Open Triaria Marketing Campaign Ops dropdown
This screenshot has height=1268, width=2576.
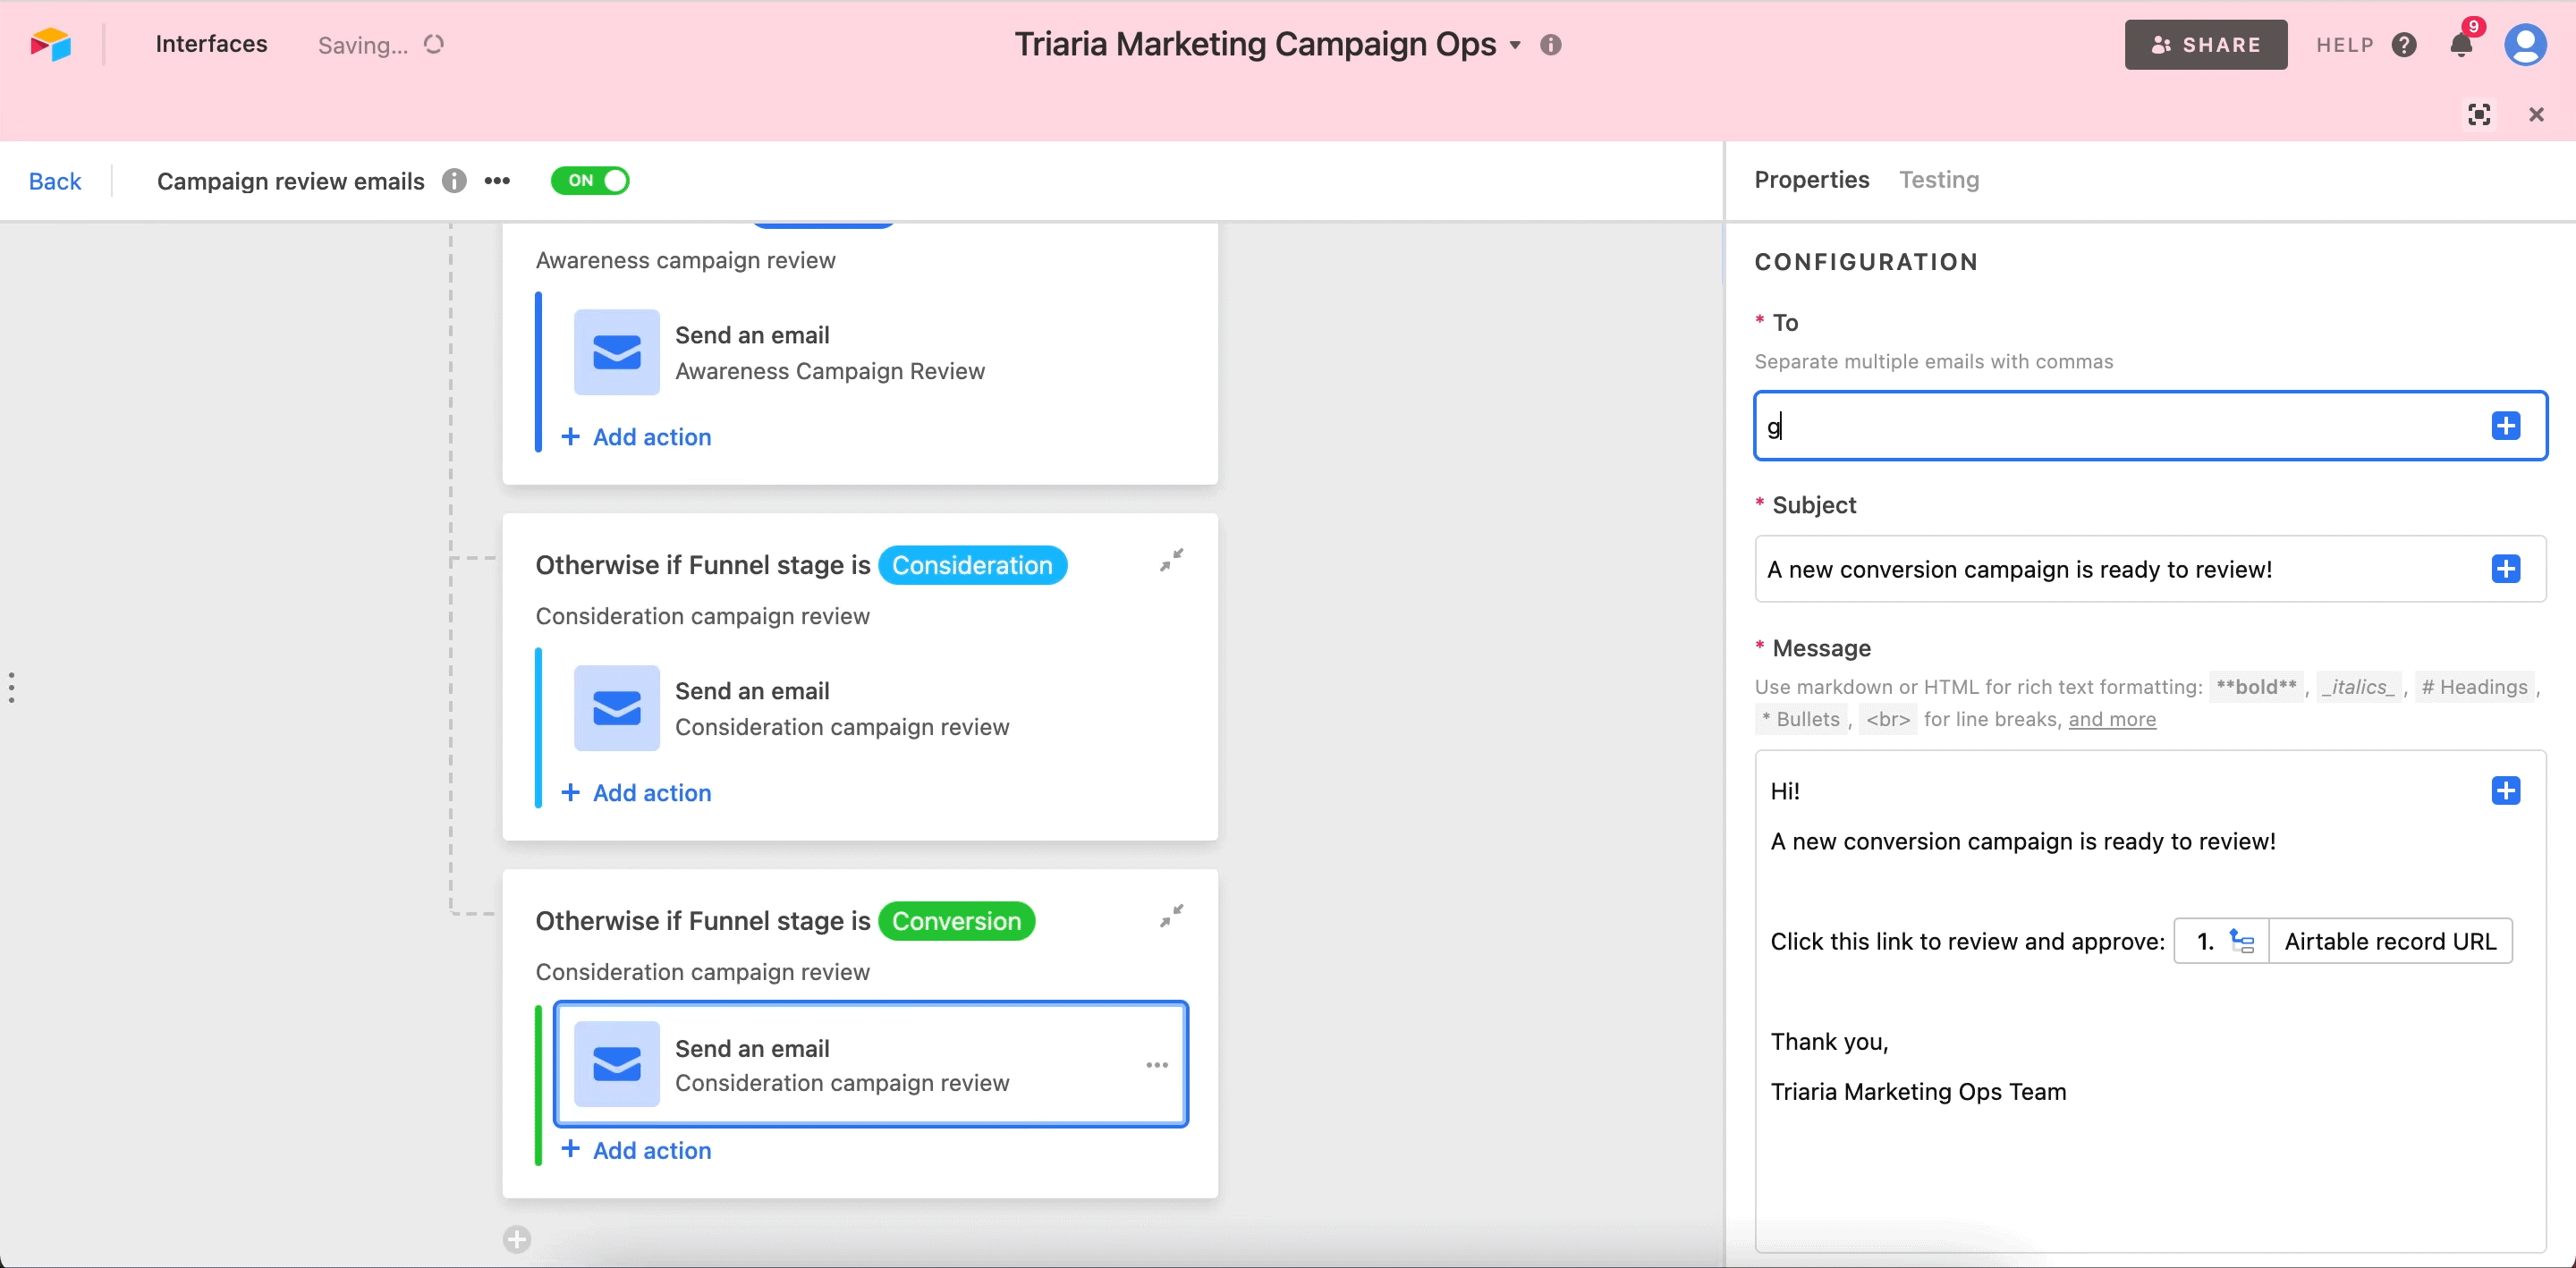click(1515, 45)
